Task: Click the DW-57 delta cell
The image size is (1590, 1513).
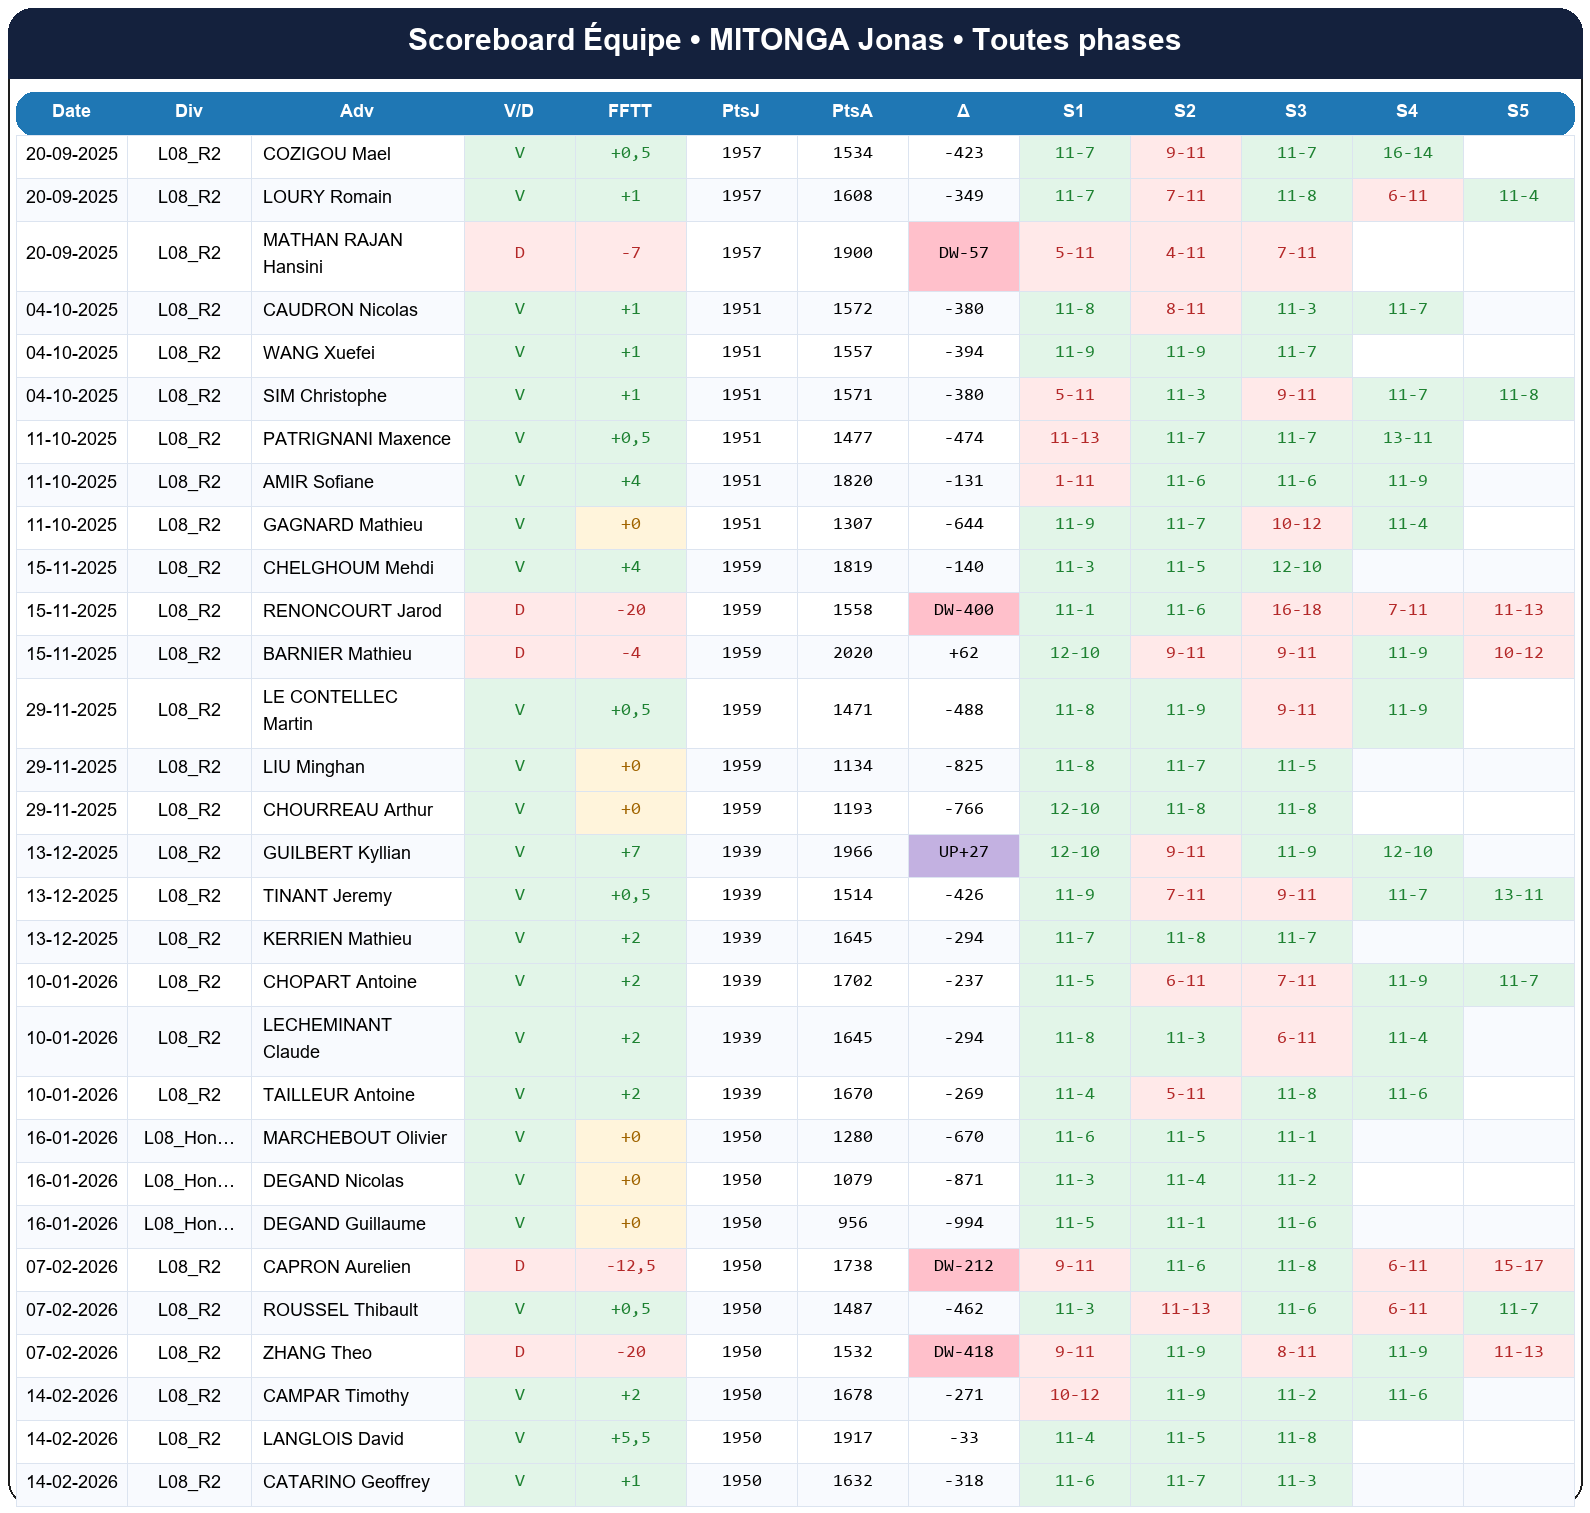Action: (x=963, y=253)
